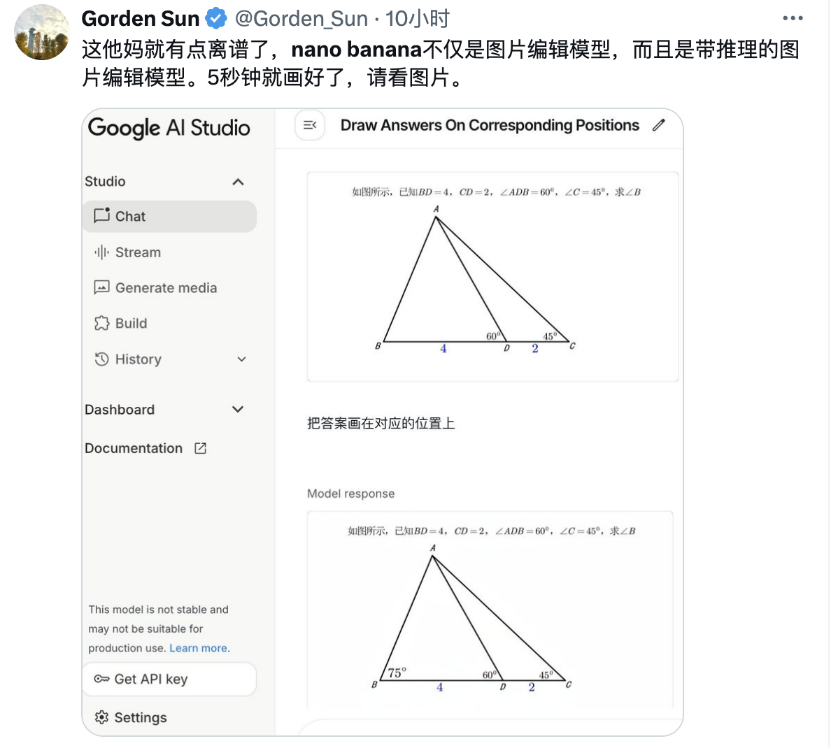The height and width of the screenshot is (749, 831).
Task: Click the Build puzzle-piece icon
Action: 101,323
